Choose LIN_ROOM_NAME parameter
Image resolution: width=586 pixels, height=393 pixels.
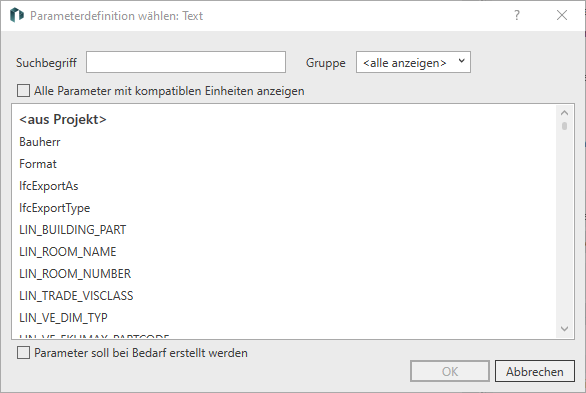(68, 252)
